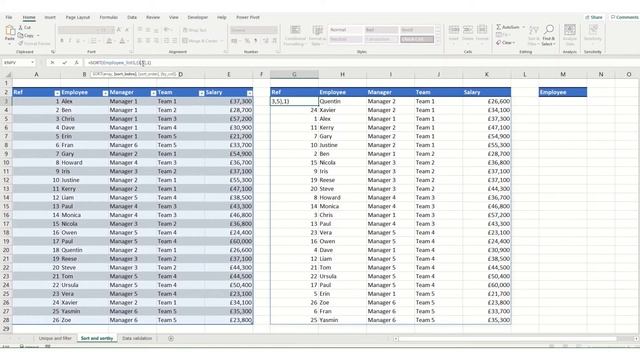
Task: Click the Find & Select magnifier icon
Action: pos(549,30)
